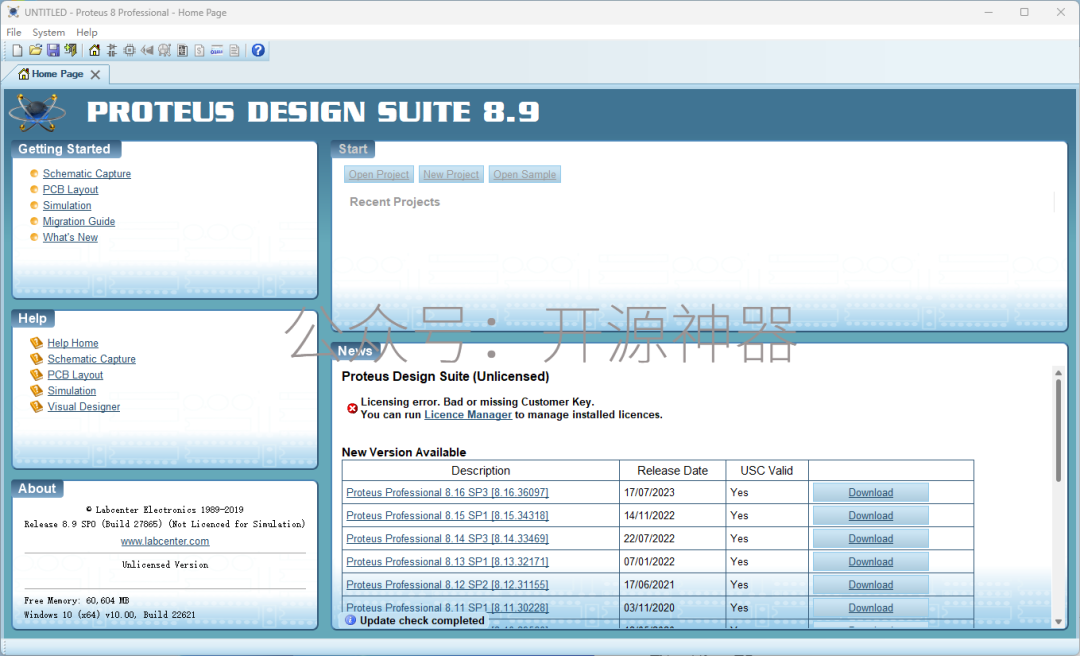Click the Open Project folder icon

tap(35, 50)
